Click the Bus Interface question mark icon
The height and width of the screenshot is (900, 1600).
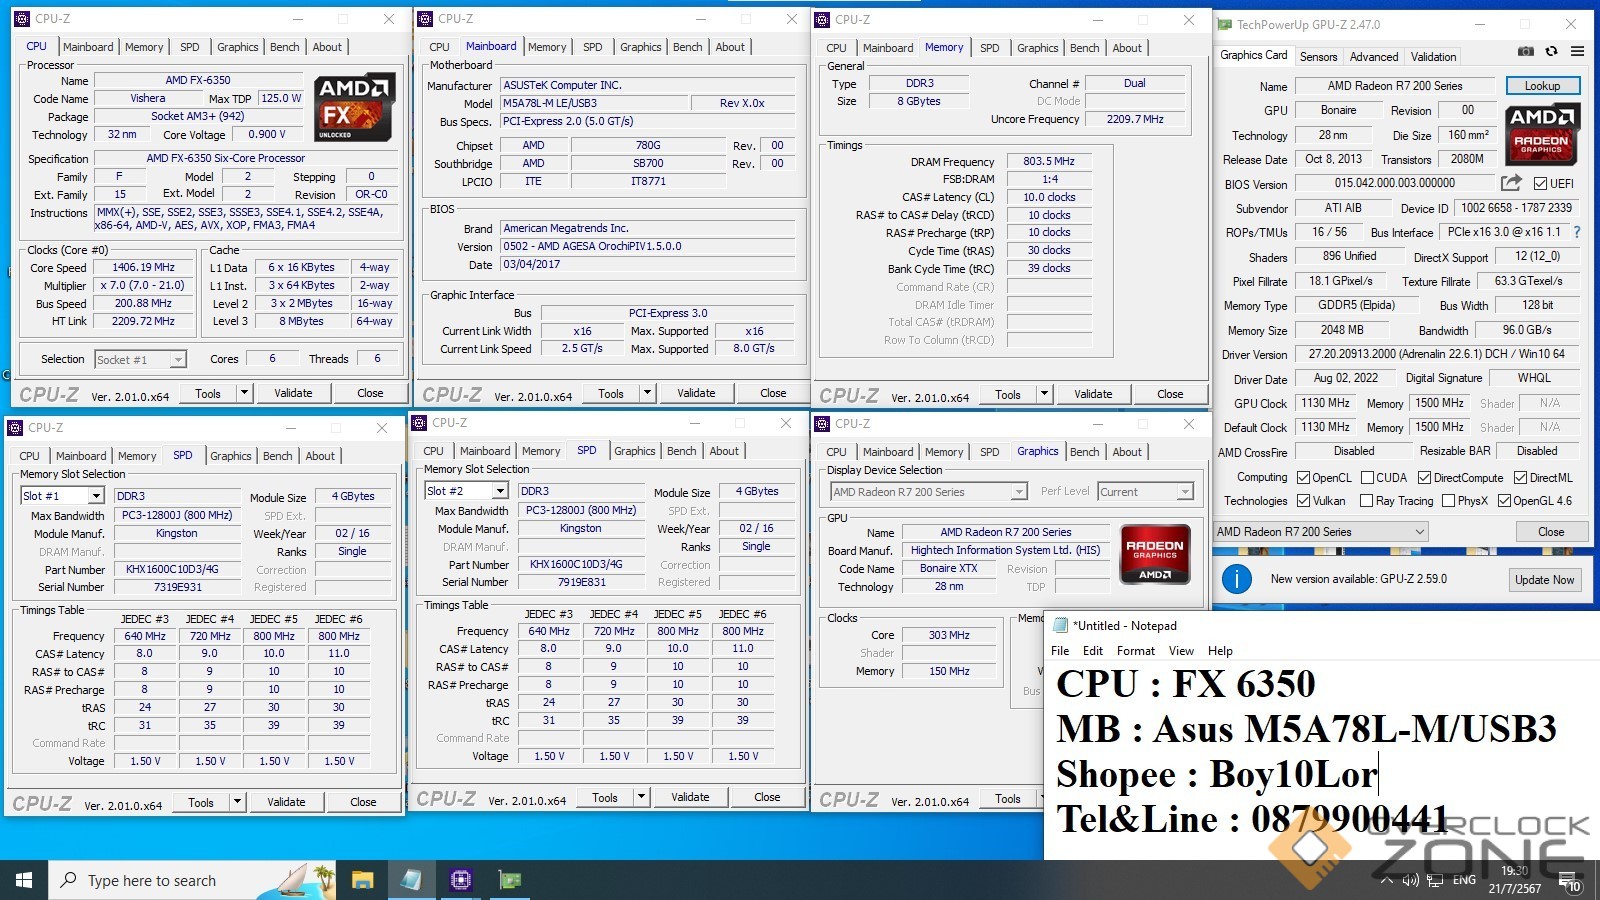1577,232
